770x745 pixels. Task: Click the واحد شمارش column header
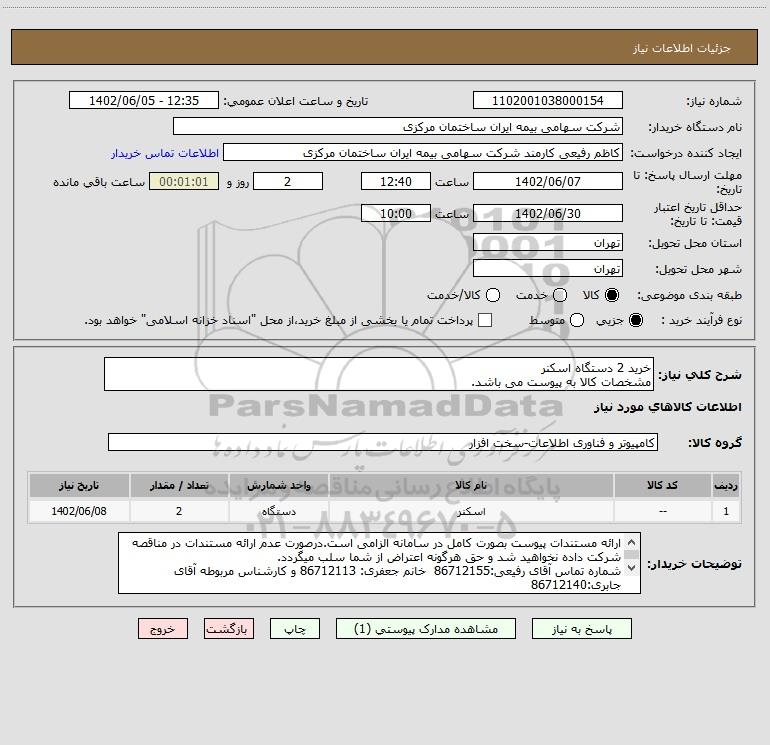tap(278, 486)
